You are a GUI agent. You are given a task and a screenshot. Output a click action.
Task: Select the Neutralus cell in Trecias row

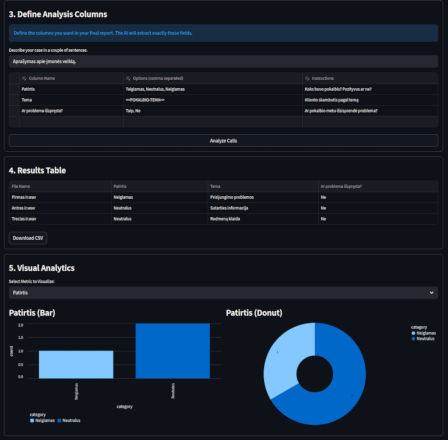[x=159, y=219]
